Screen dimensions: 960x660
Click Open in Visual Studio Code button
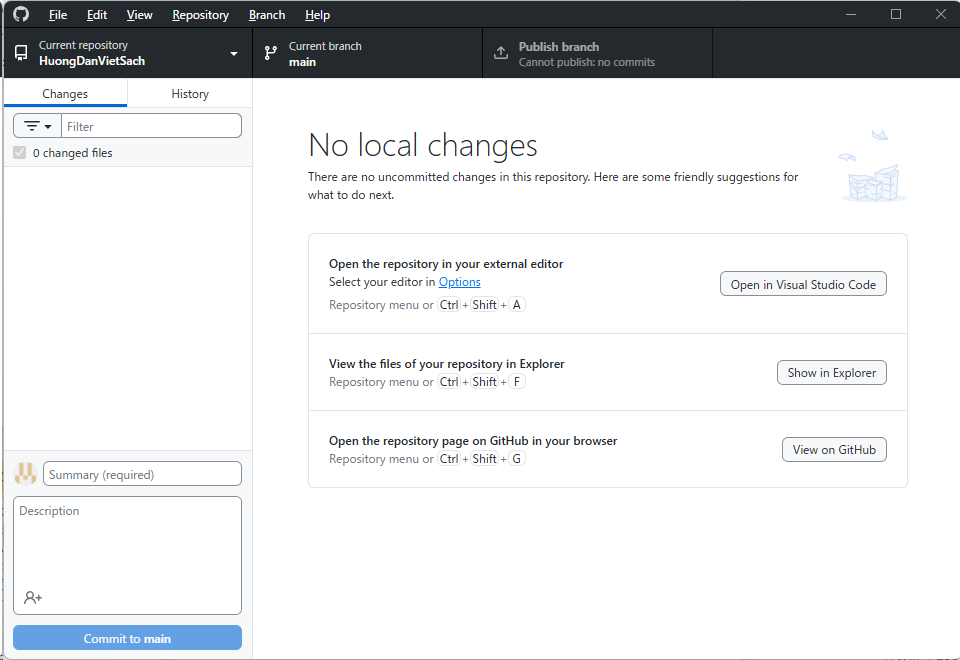pyautogui.click(x=803, y=284)
